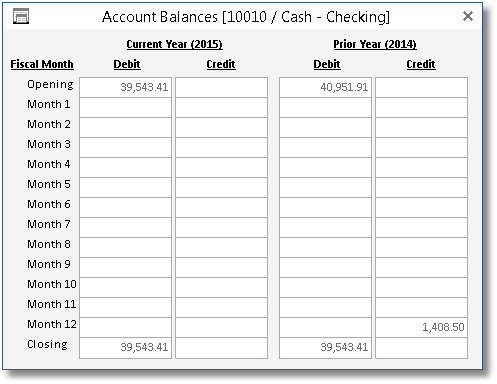Select Opening debit field showing 40,951.91
The image size is (497, 384).
(x=326, y=87)
